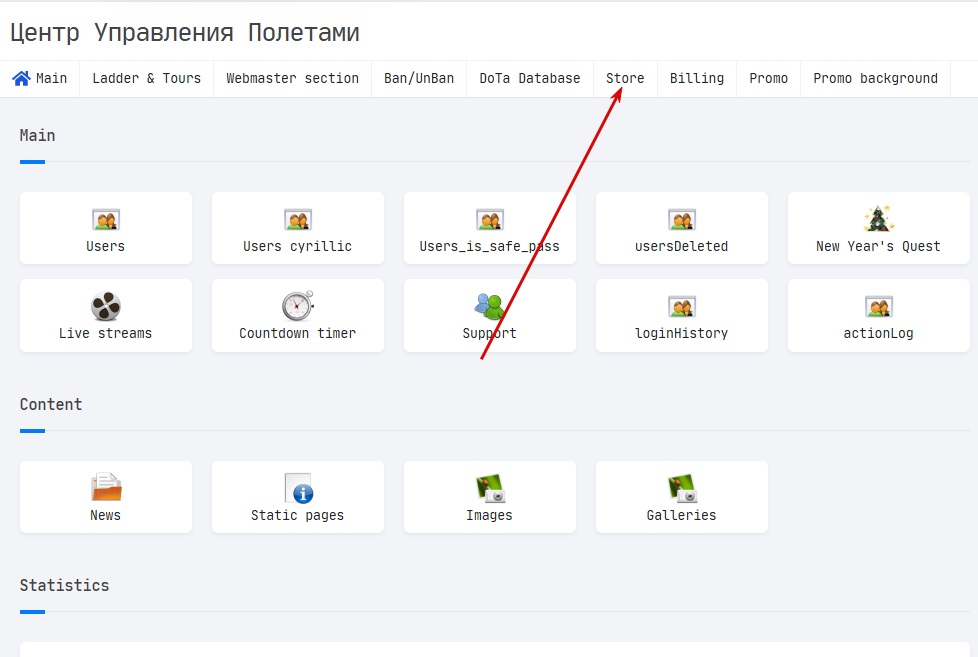Image resolution: width=978 pixels, height=657 pixels.
Task: Click the Images label
Action: point(490,515)
